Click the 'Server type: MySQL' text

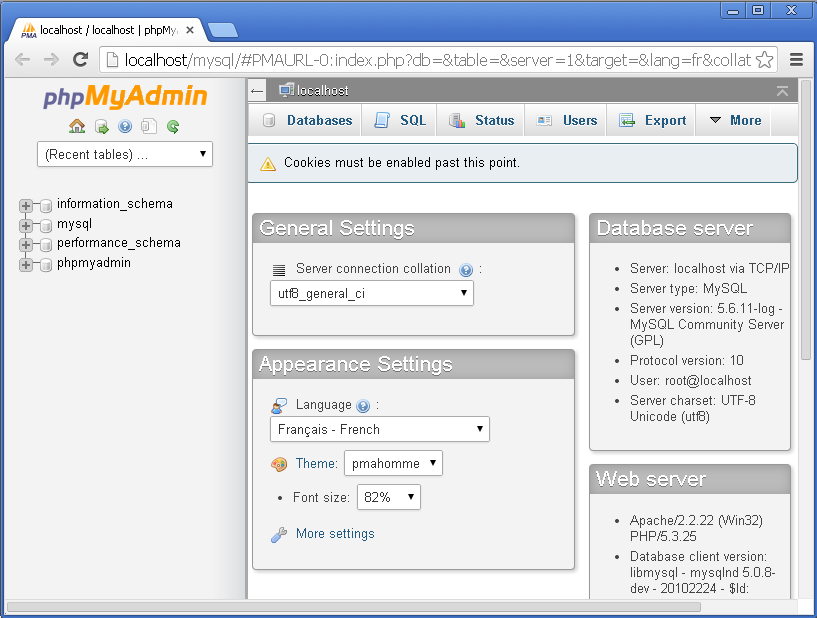click(688, 289)
